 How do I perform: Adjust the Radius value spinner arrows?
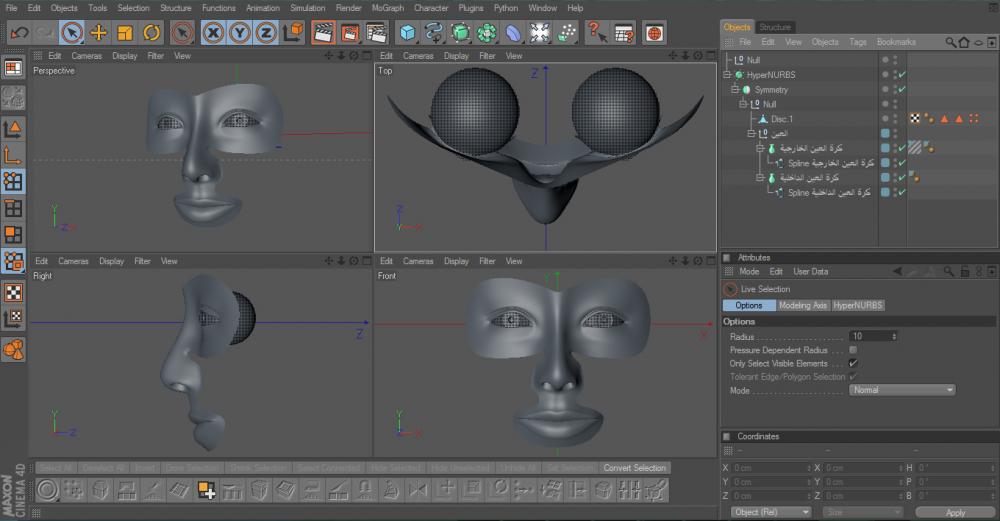point(895,337)
